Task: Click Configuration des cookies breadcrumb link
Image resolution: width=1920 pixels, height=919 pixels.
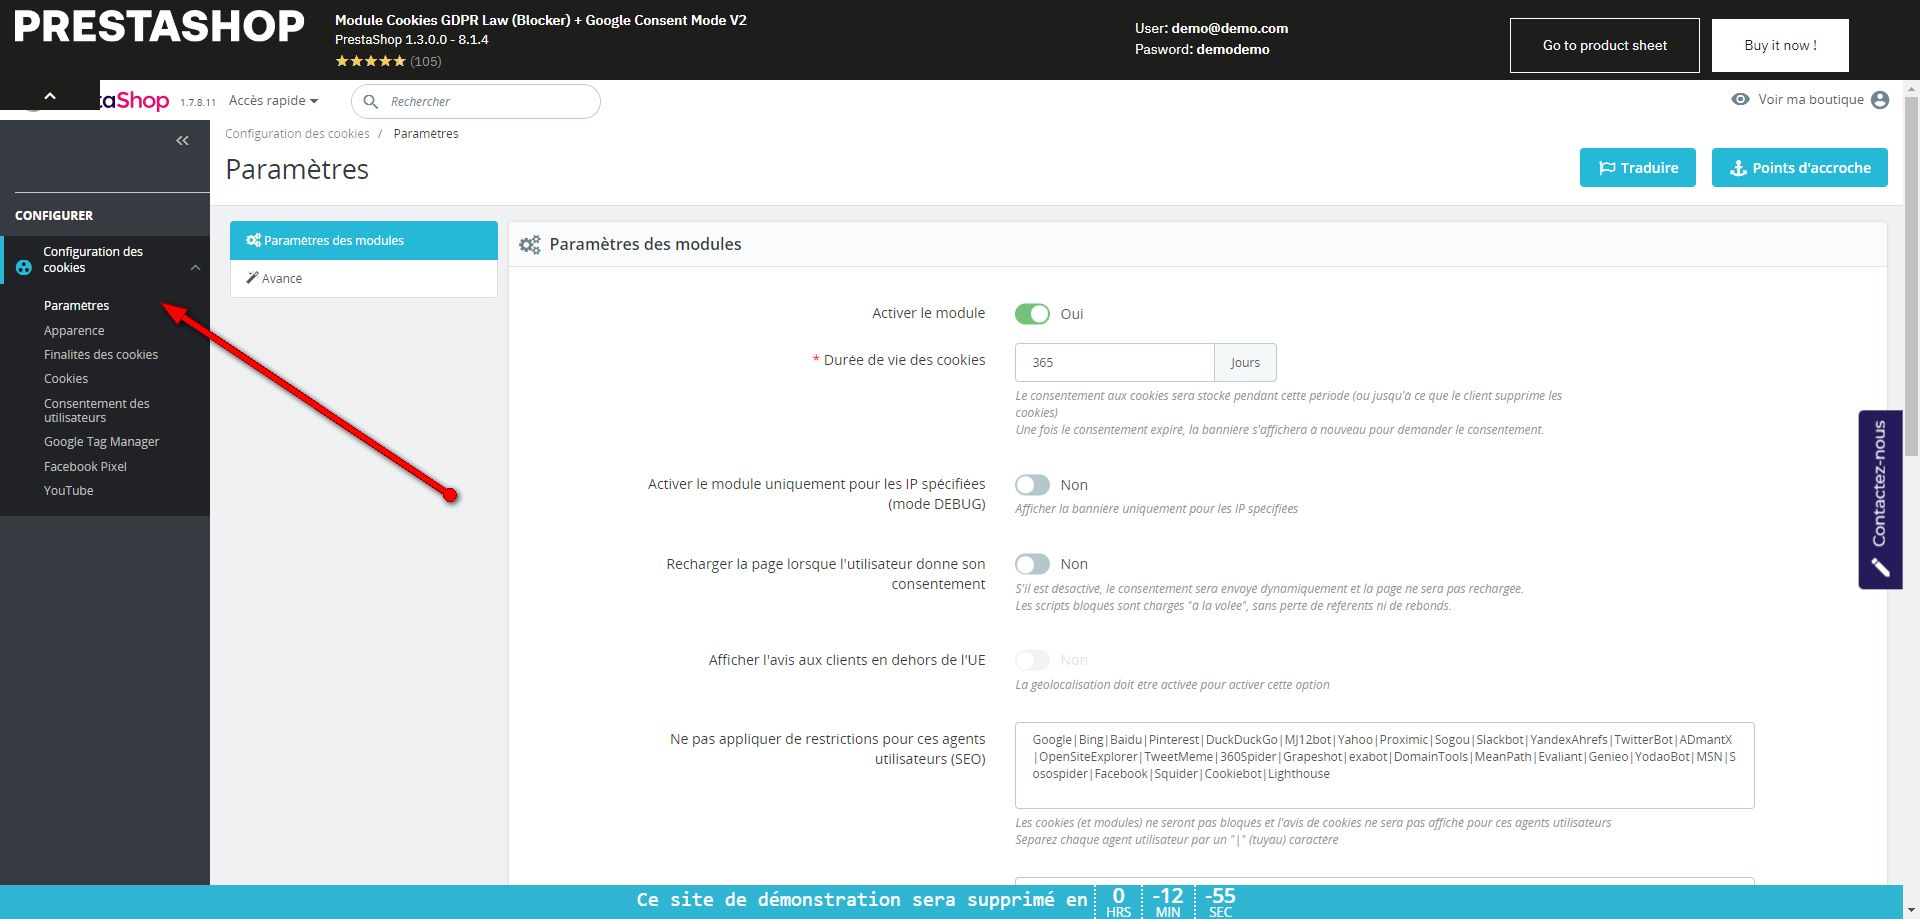Action: coord(297,134)
